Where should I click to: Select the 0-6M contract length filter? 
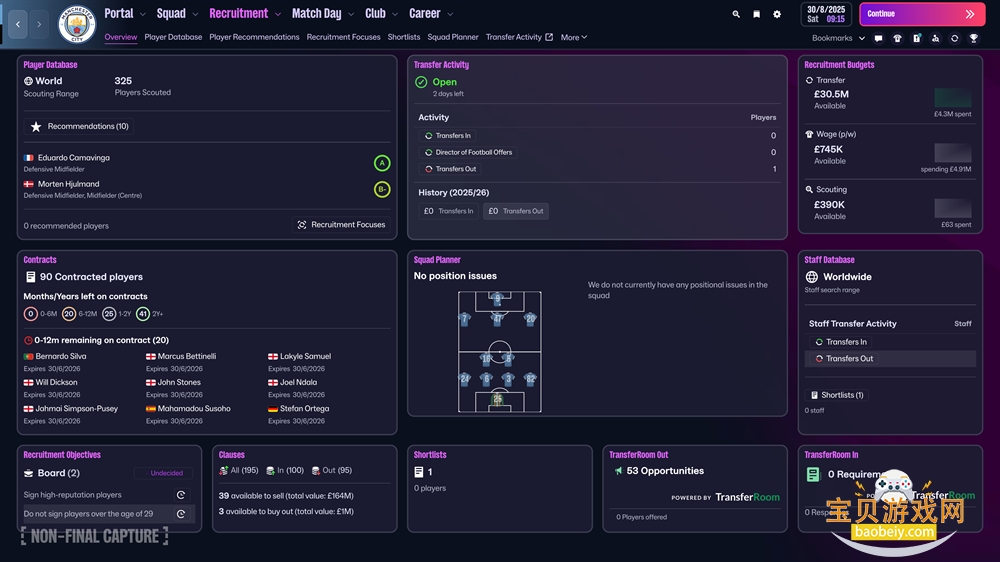tap(31, 314)
